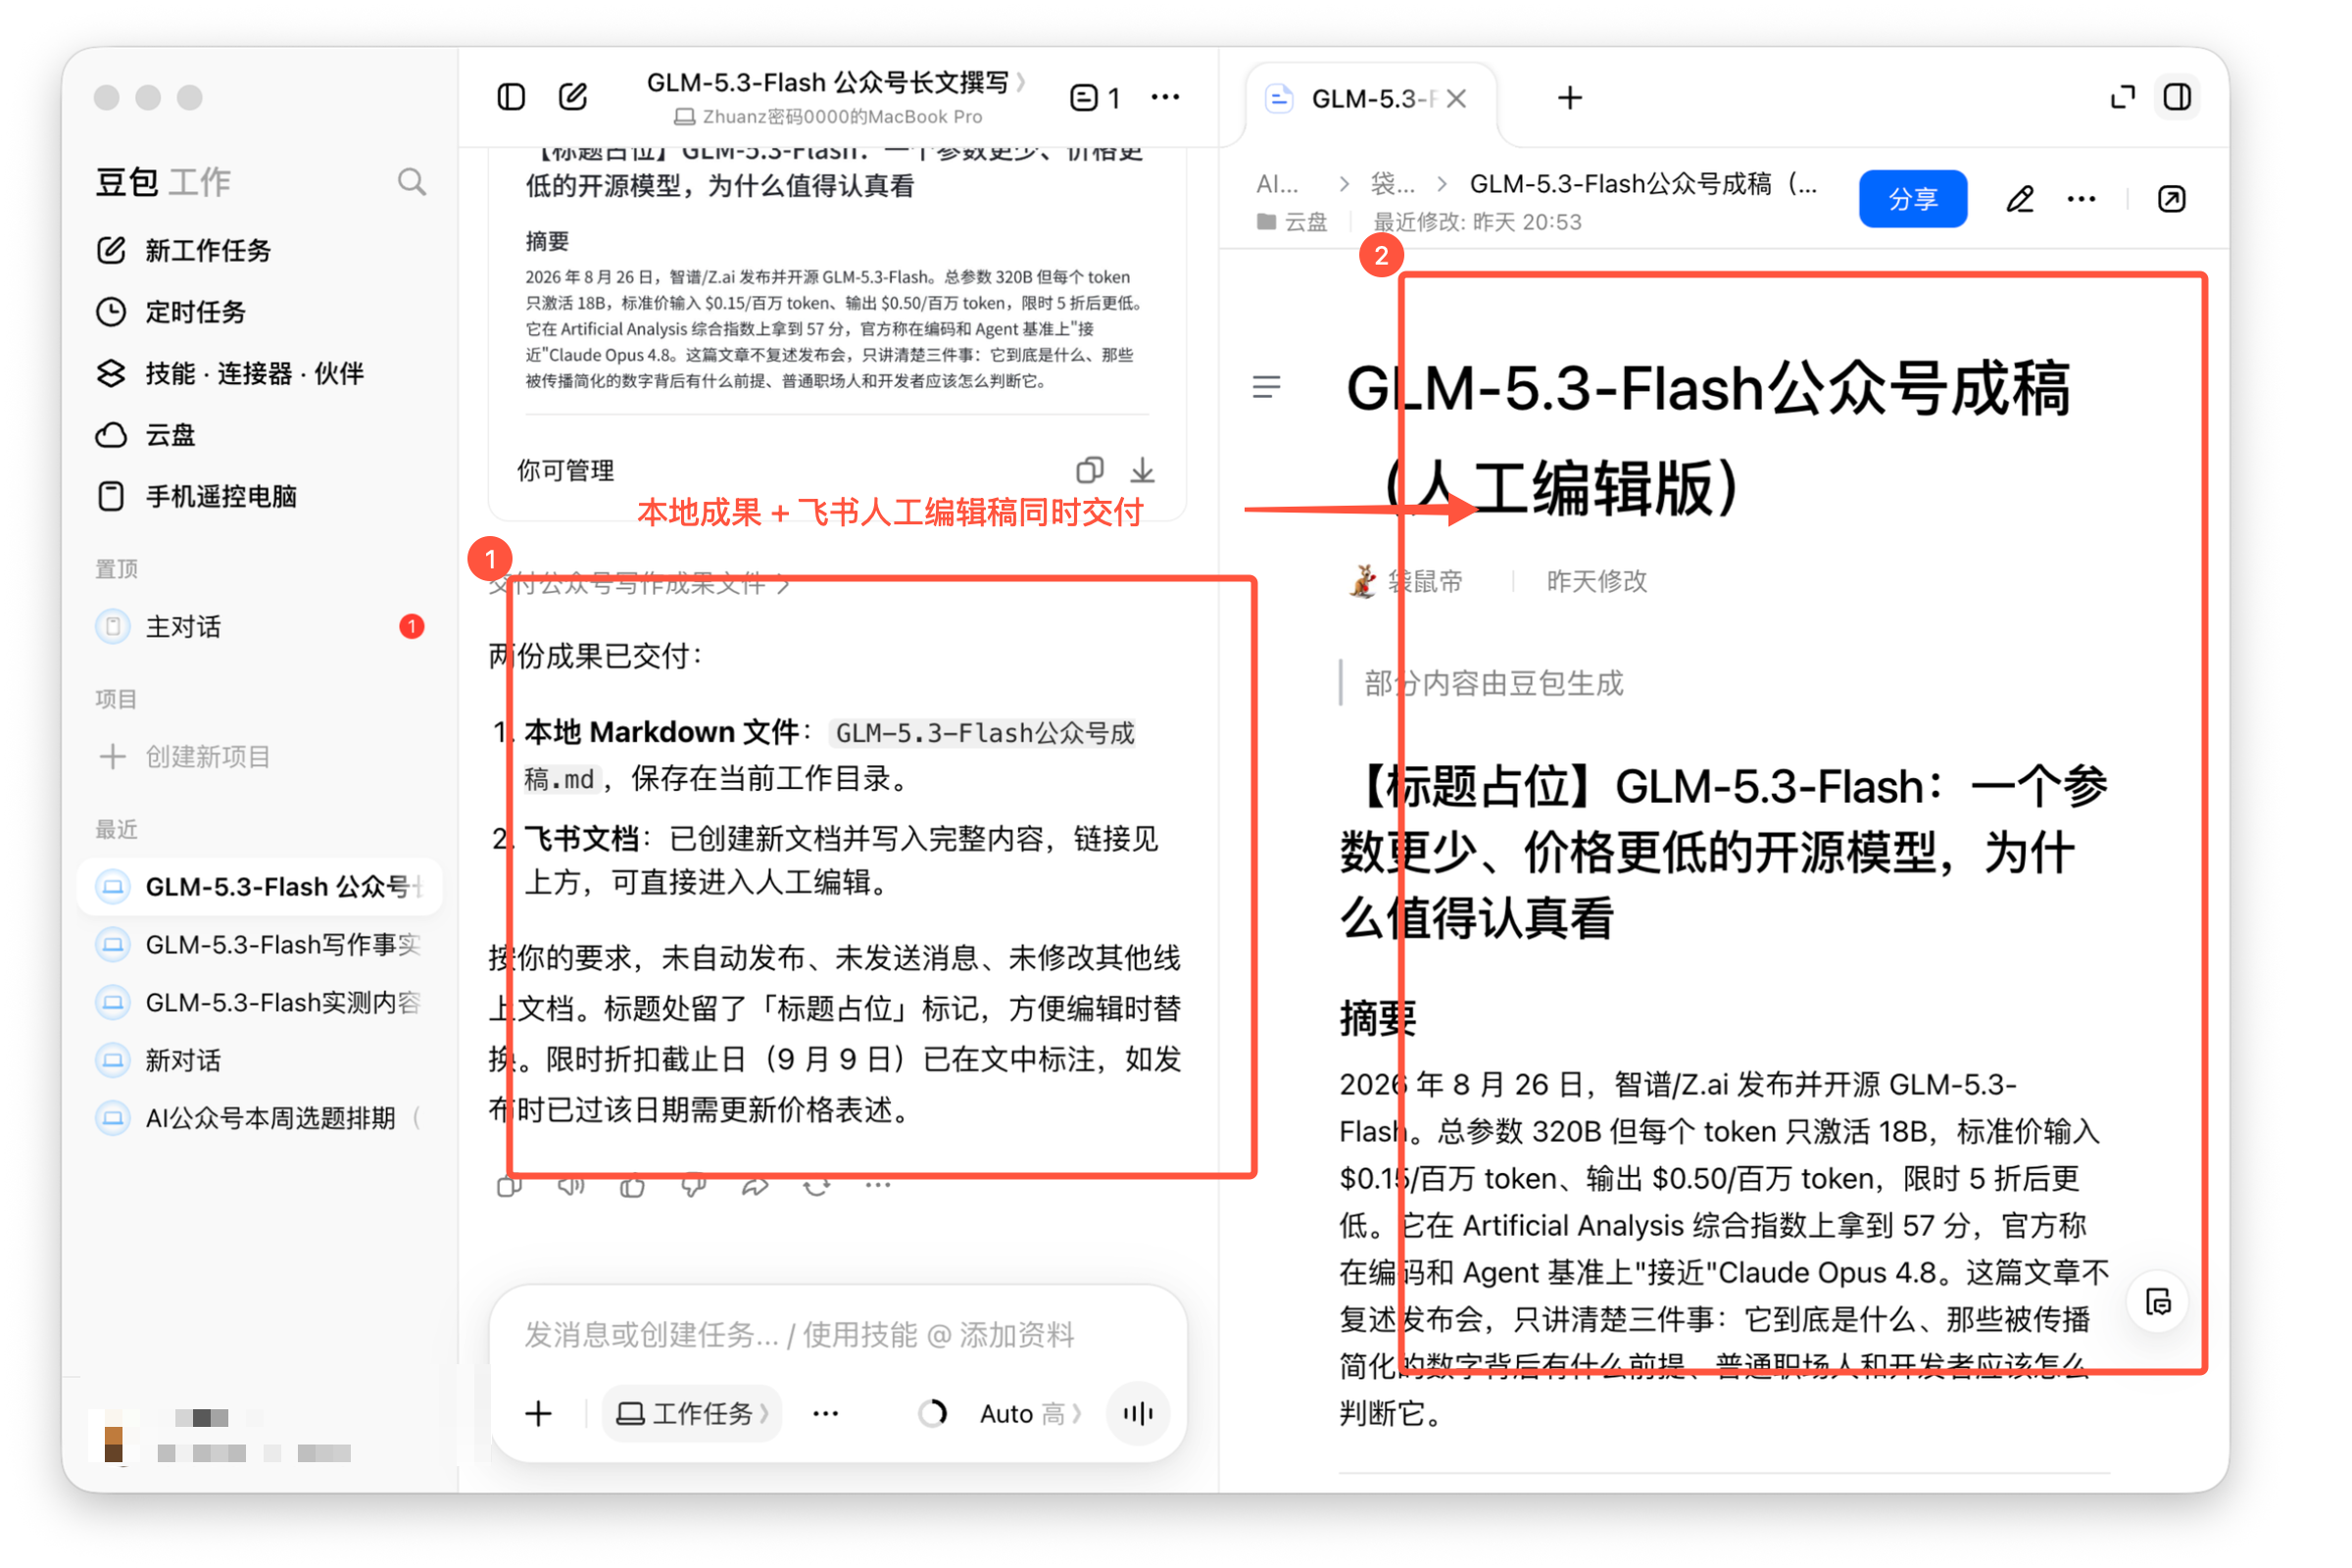Open the chat header more options menu
This screenshot has width=2352, height=1568.
(x=1165, y=97)
